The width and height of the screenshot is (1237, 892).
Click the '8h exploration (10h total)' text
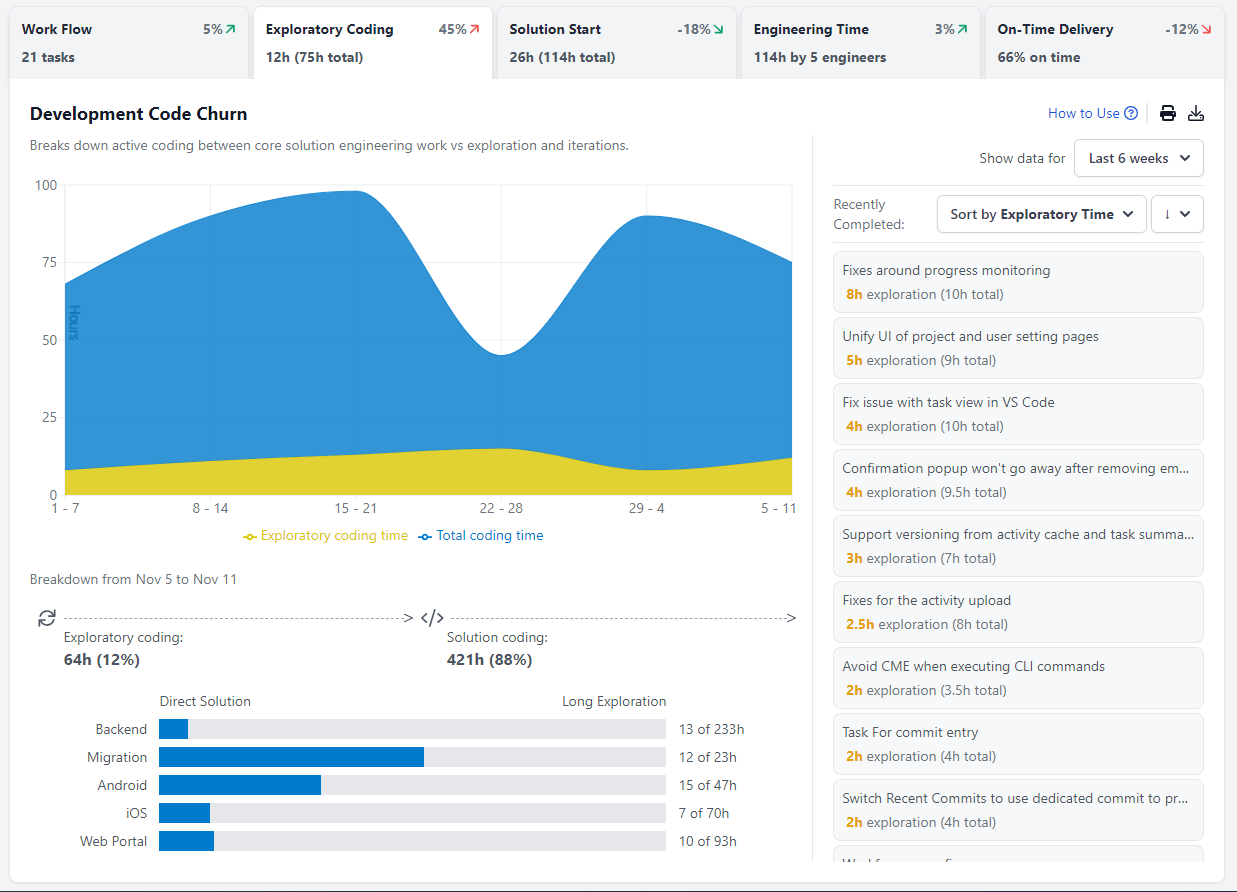coord(924,294)
